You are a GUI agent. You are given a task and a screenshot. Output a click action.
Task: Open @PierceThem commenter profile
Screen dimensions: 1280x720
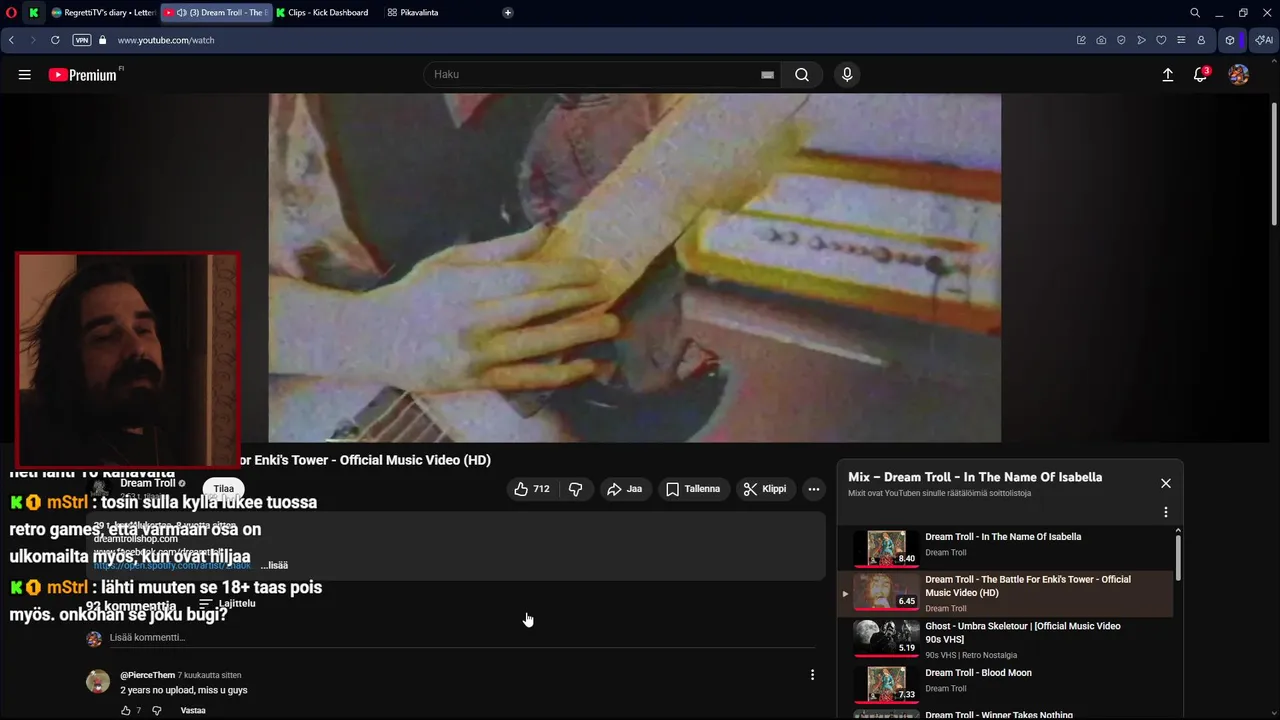(x=147, y=675)
